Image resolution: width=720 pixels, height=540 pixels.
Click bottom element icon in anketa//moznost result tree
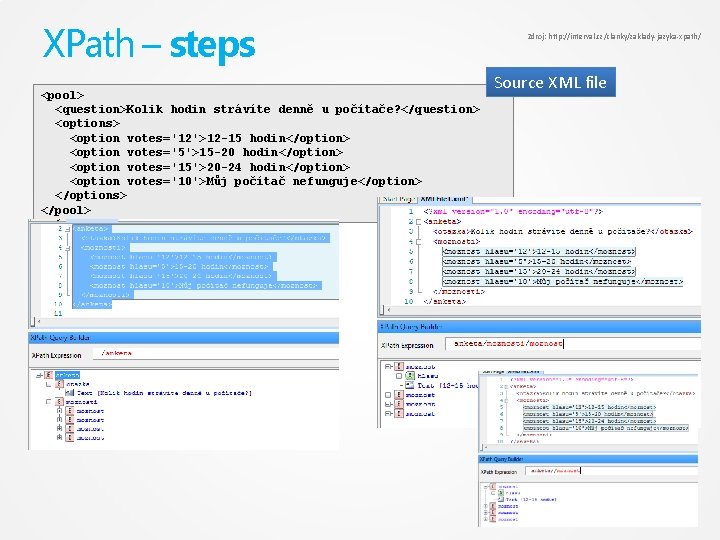coord(493,519)
